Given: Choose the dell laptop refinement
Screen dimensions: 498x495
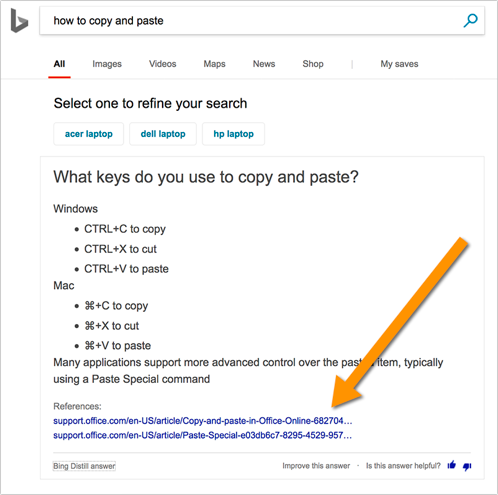Looking at the screenshot, I should pyautogui.click(x=163, y=134).
